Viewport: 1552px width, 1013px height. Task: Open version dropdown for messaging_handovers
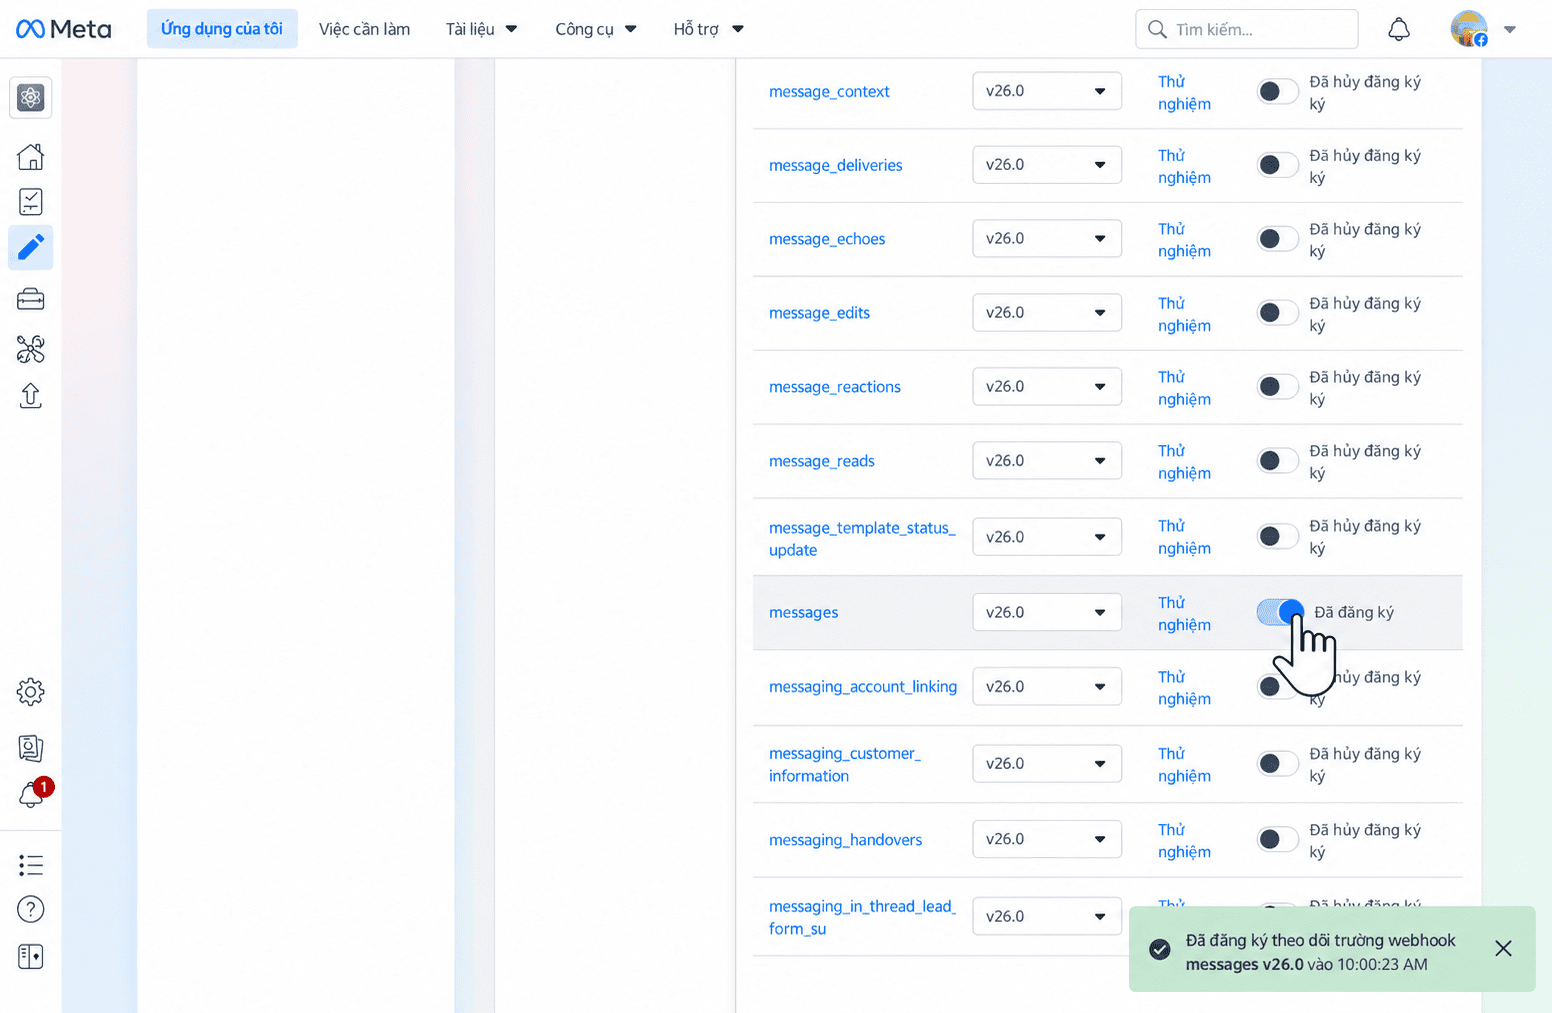[x=1046, y=840]
